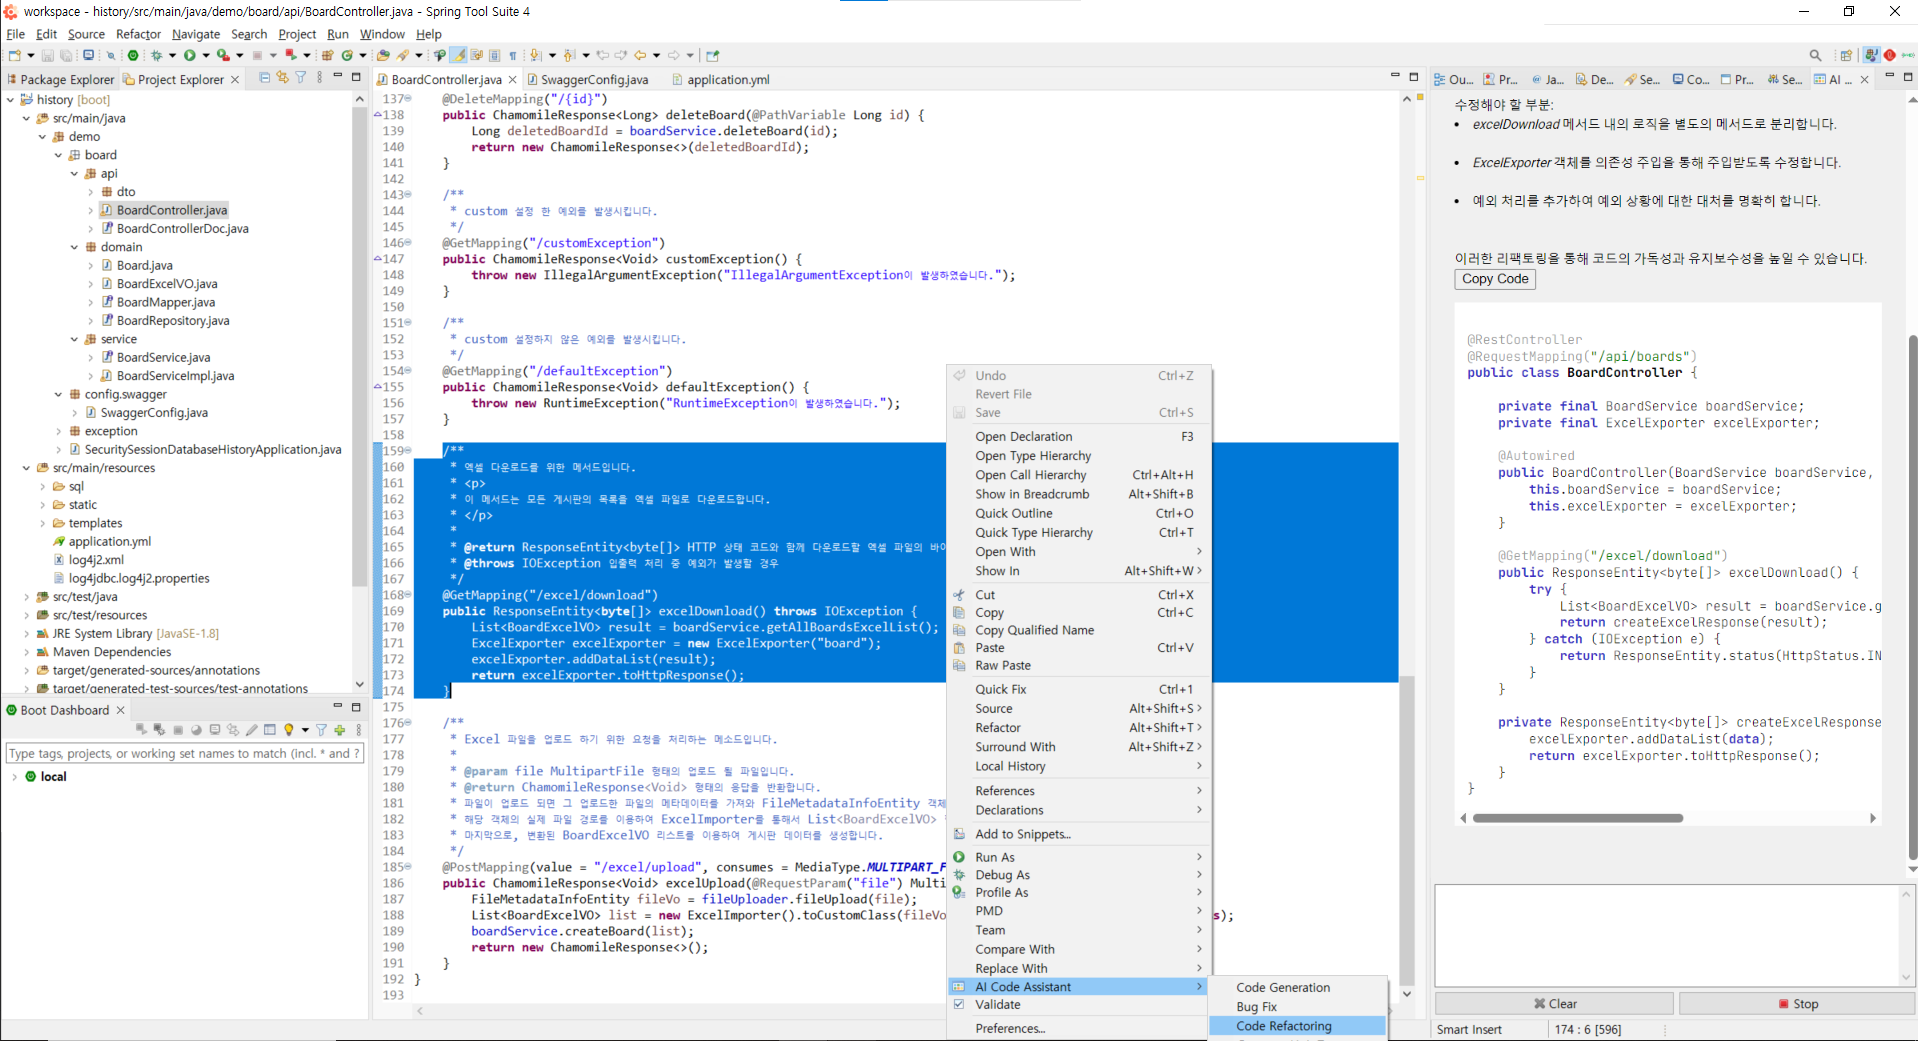
Task: Toggle Show Whitespace Characters pilcrow button
Action: 513,56
